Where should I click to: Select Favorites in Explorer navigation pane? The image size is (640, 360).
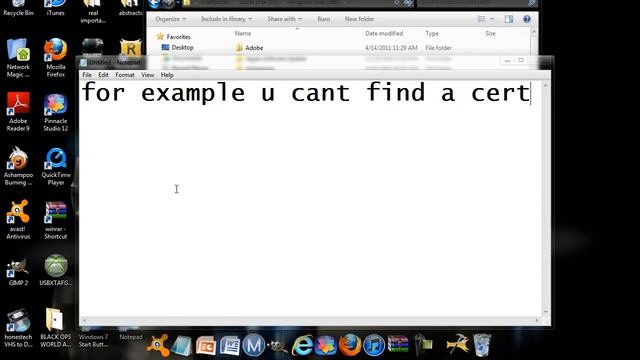tap(174, 37)
